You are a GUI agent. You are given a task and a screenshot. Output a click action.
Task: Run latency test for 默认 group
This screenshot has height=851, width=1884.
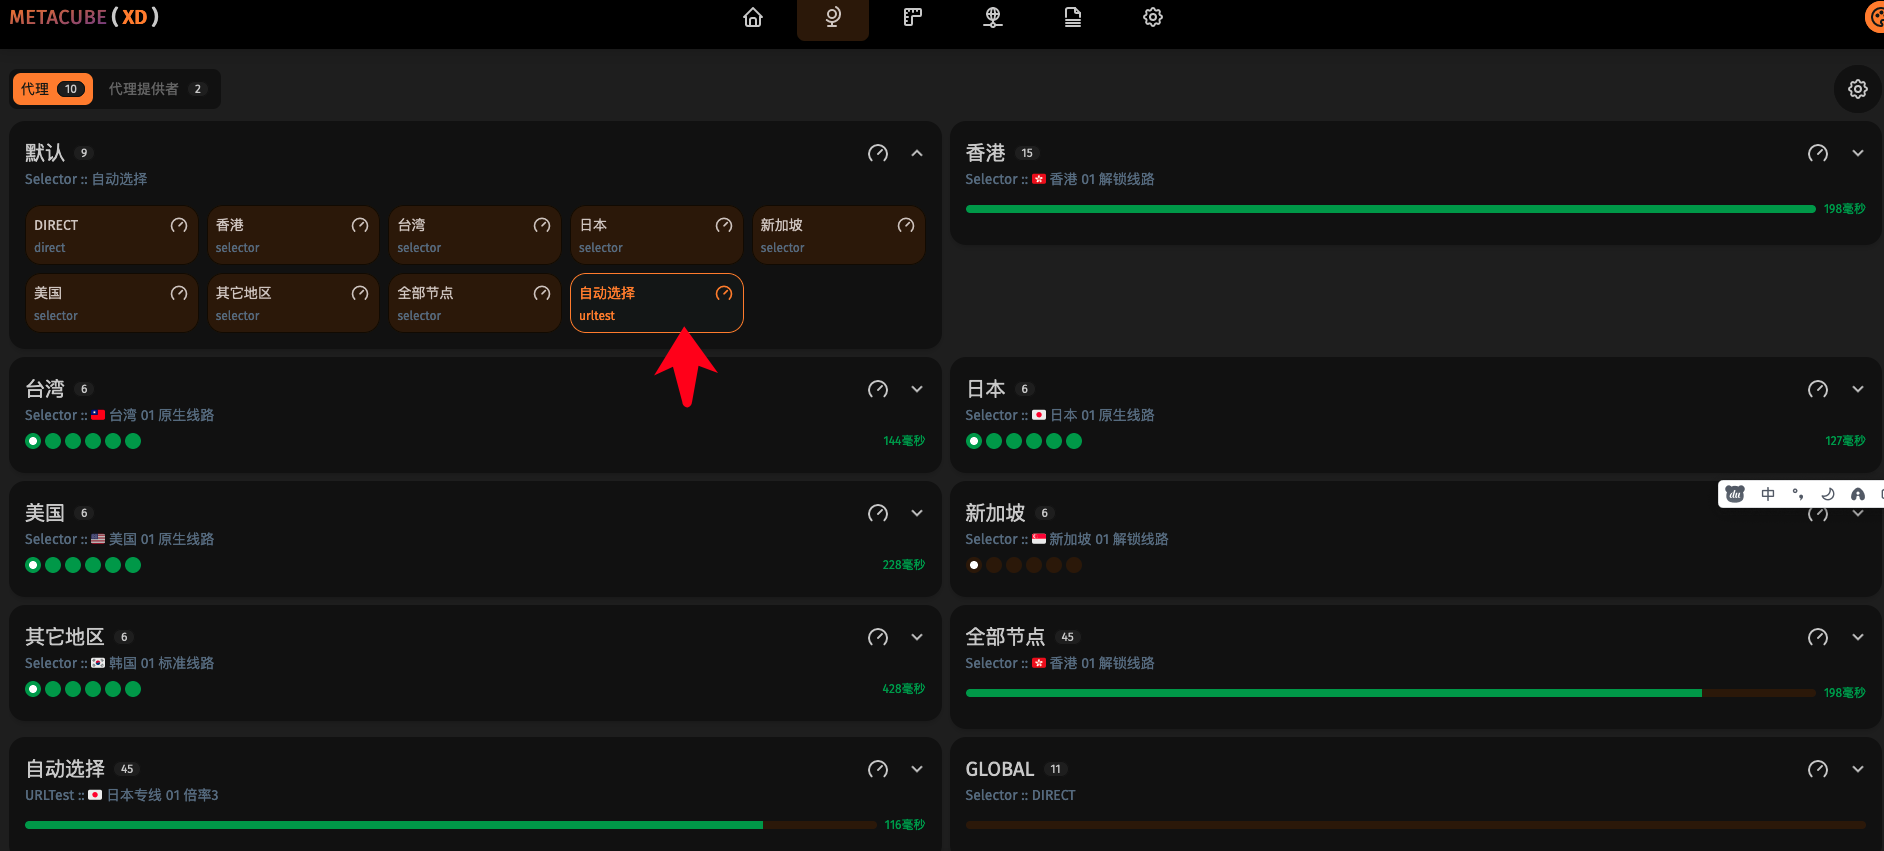[x=878, y=153]
